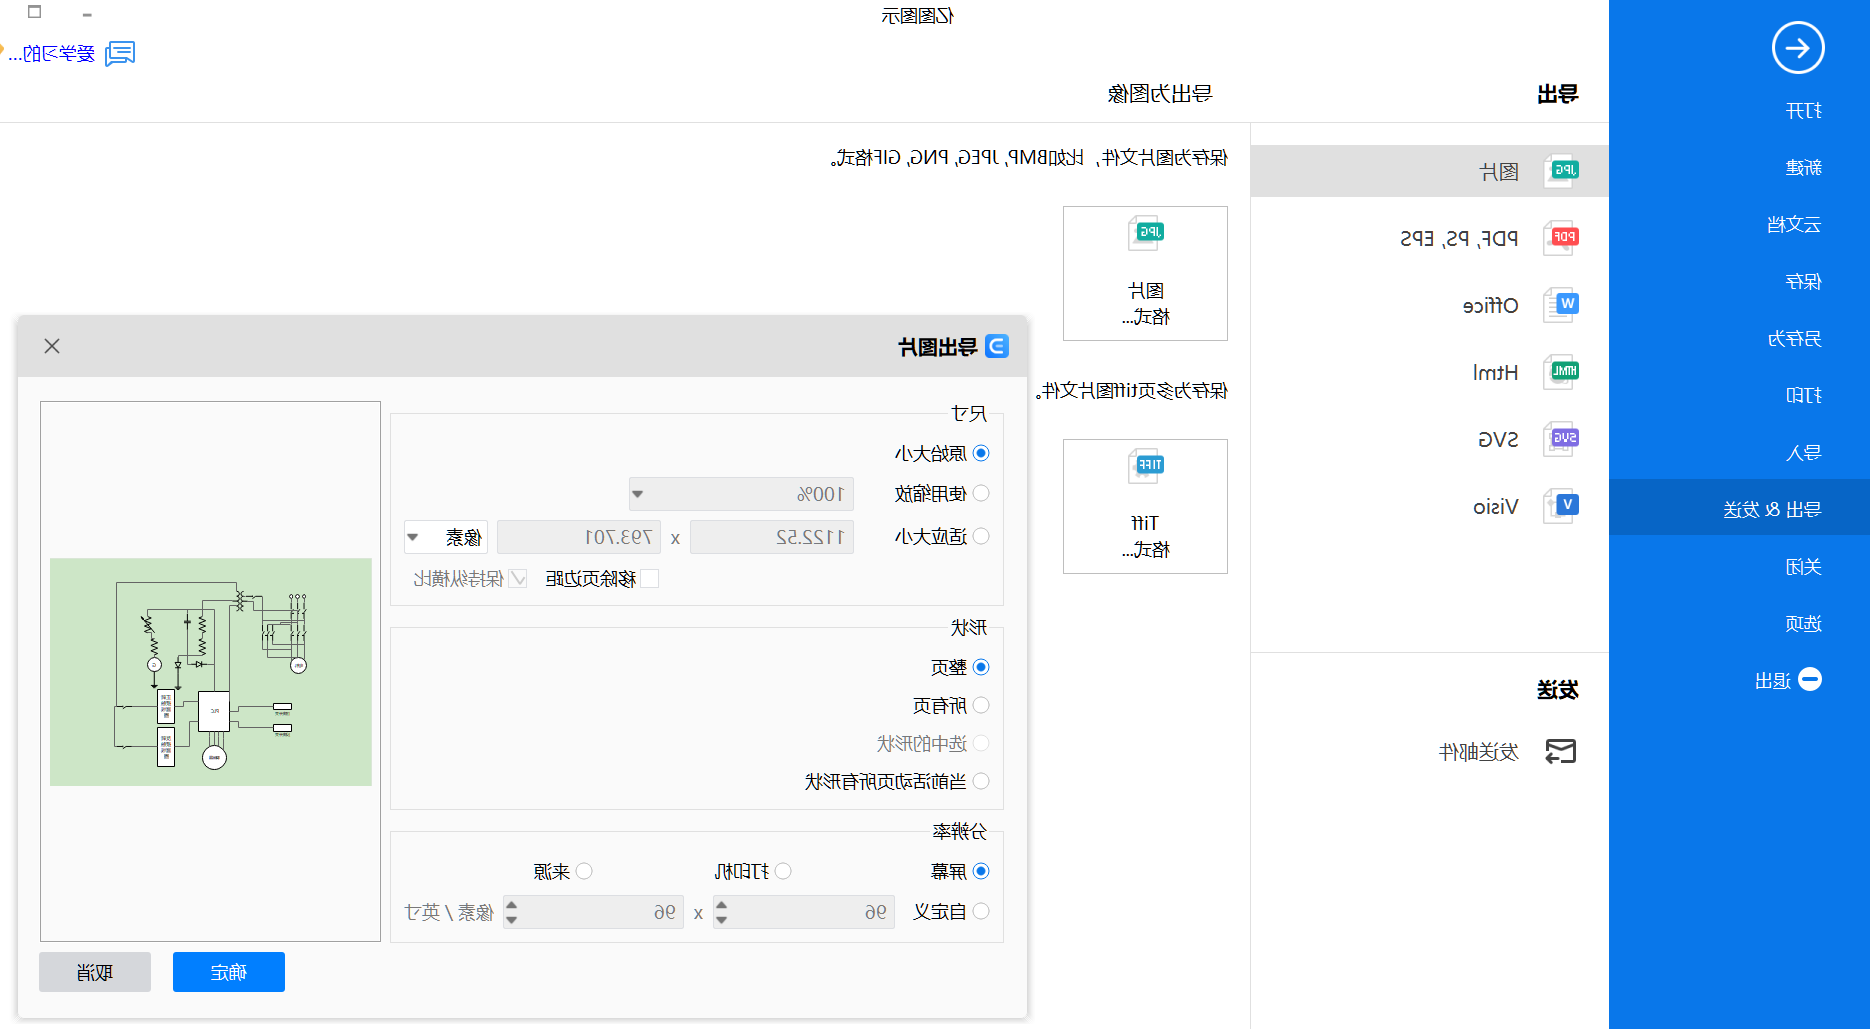1870x1029 pixels.
Task: Click the stepper arrows of second resolution field
Action: coord(512,912)
